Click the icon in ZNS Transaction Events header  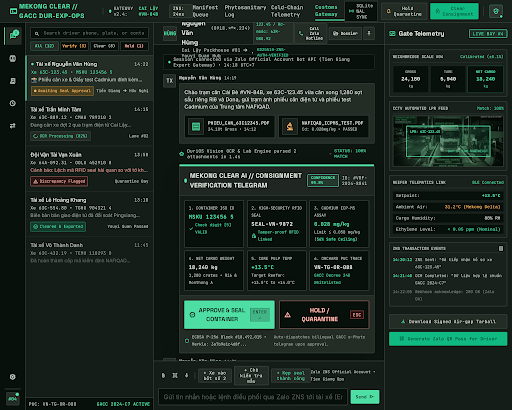tap(501, 248)
